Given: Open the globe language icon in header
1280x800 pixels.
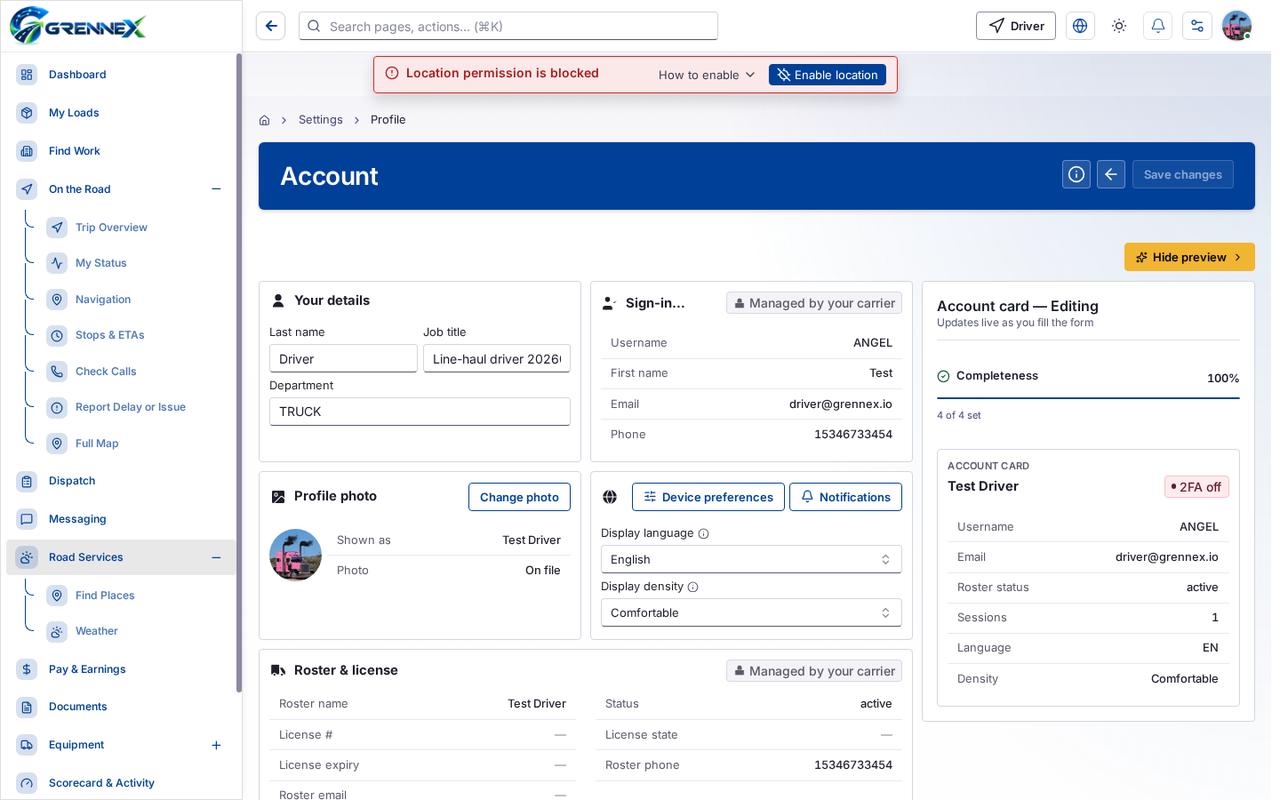Looking at the screenshot, I should tap(1080, 26).
